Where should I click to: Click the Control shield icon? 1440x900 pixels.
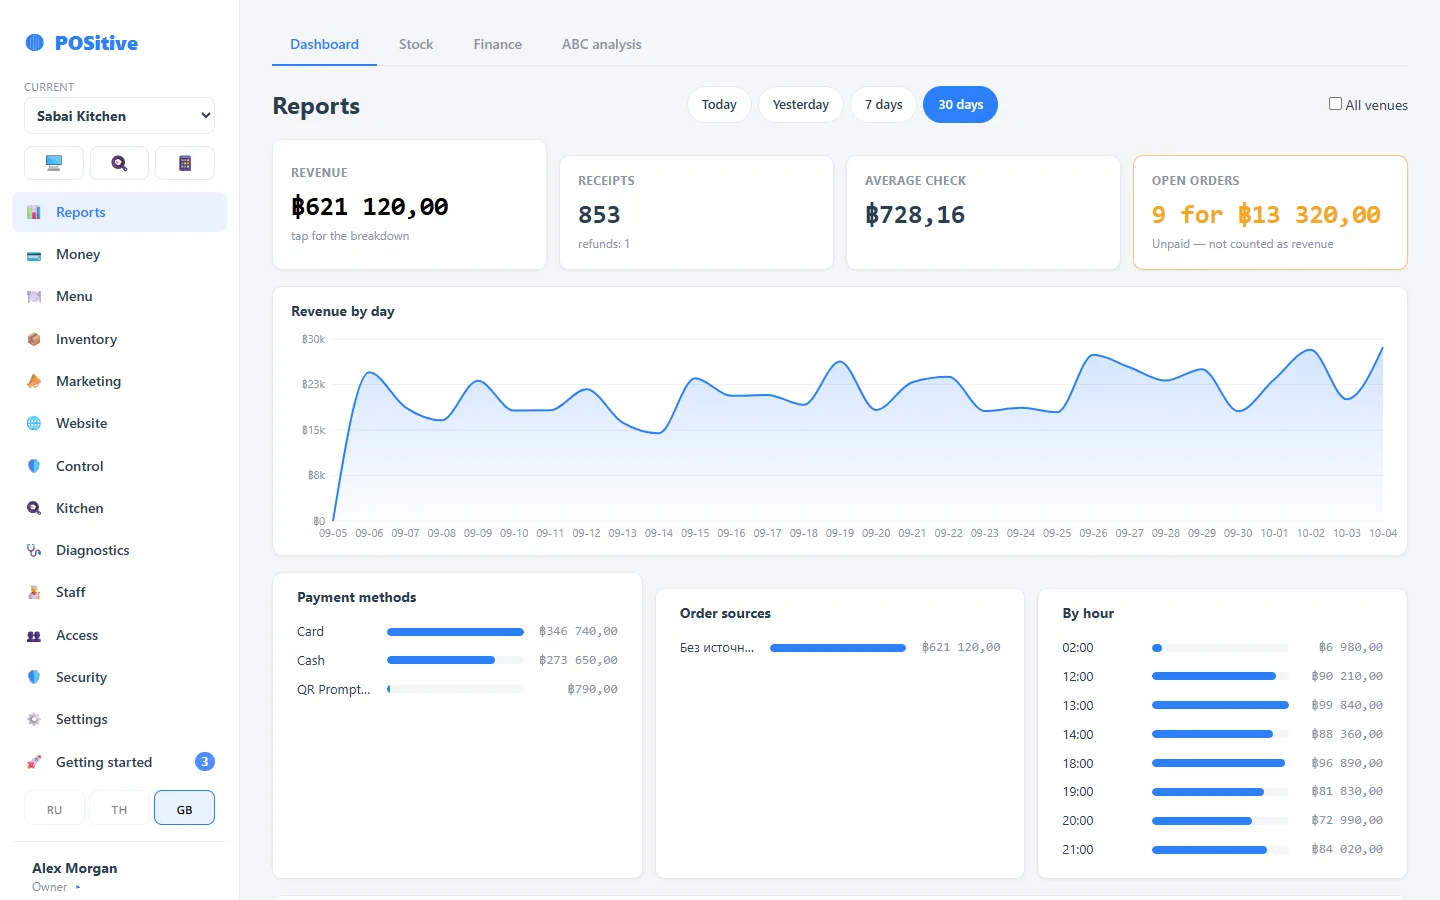coord(34,466)
